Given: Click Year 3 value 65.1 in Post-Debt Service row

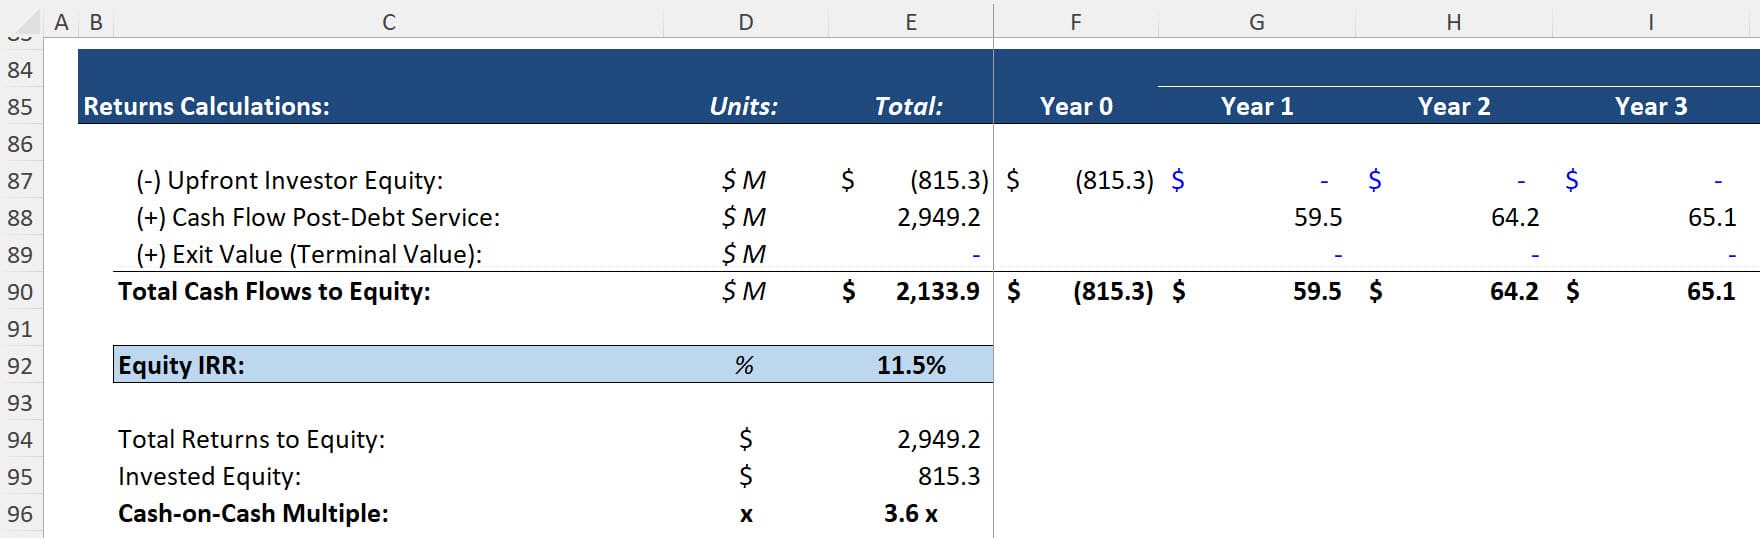Looking at the screenshot, I should click(1712, 218).
